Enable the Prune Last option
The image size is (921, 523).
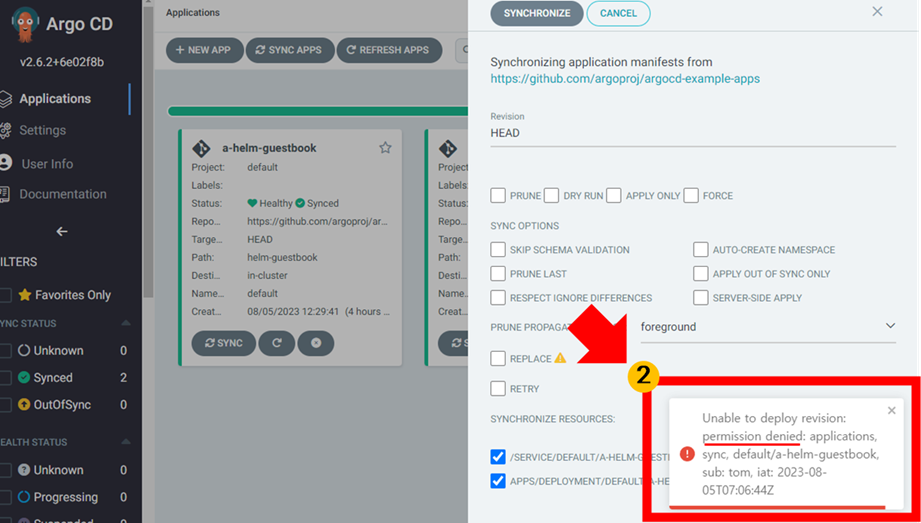[498, 274]
